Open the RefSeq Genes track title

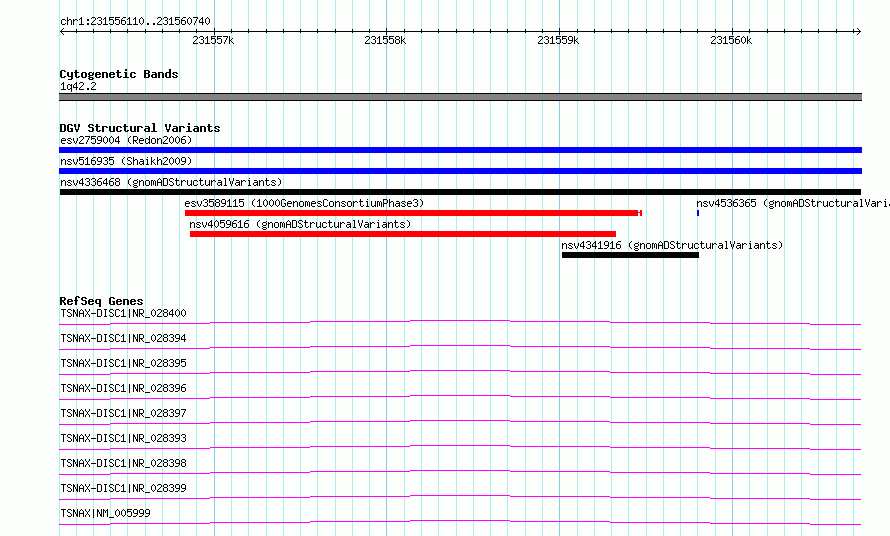[101, 301]
